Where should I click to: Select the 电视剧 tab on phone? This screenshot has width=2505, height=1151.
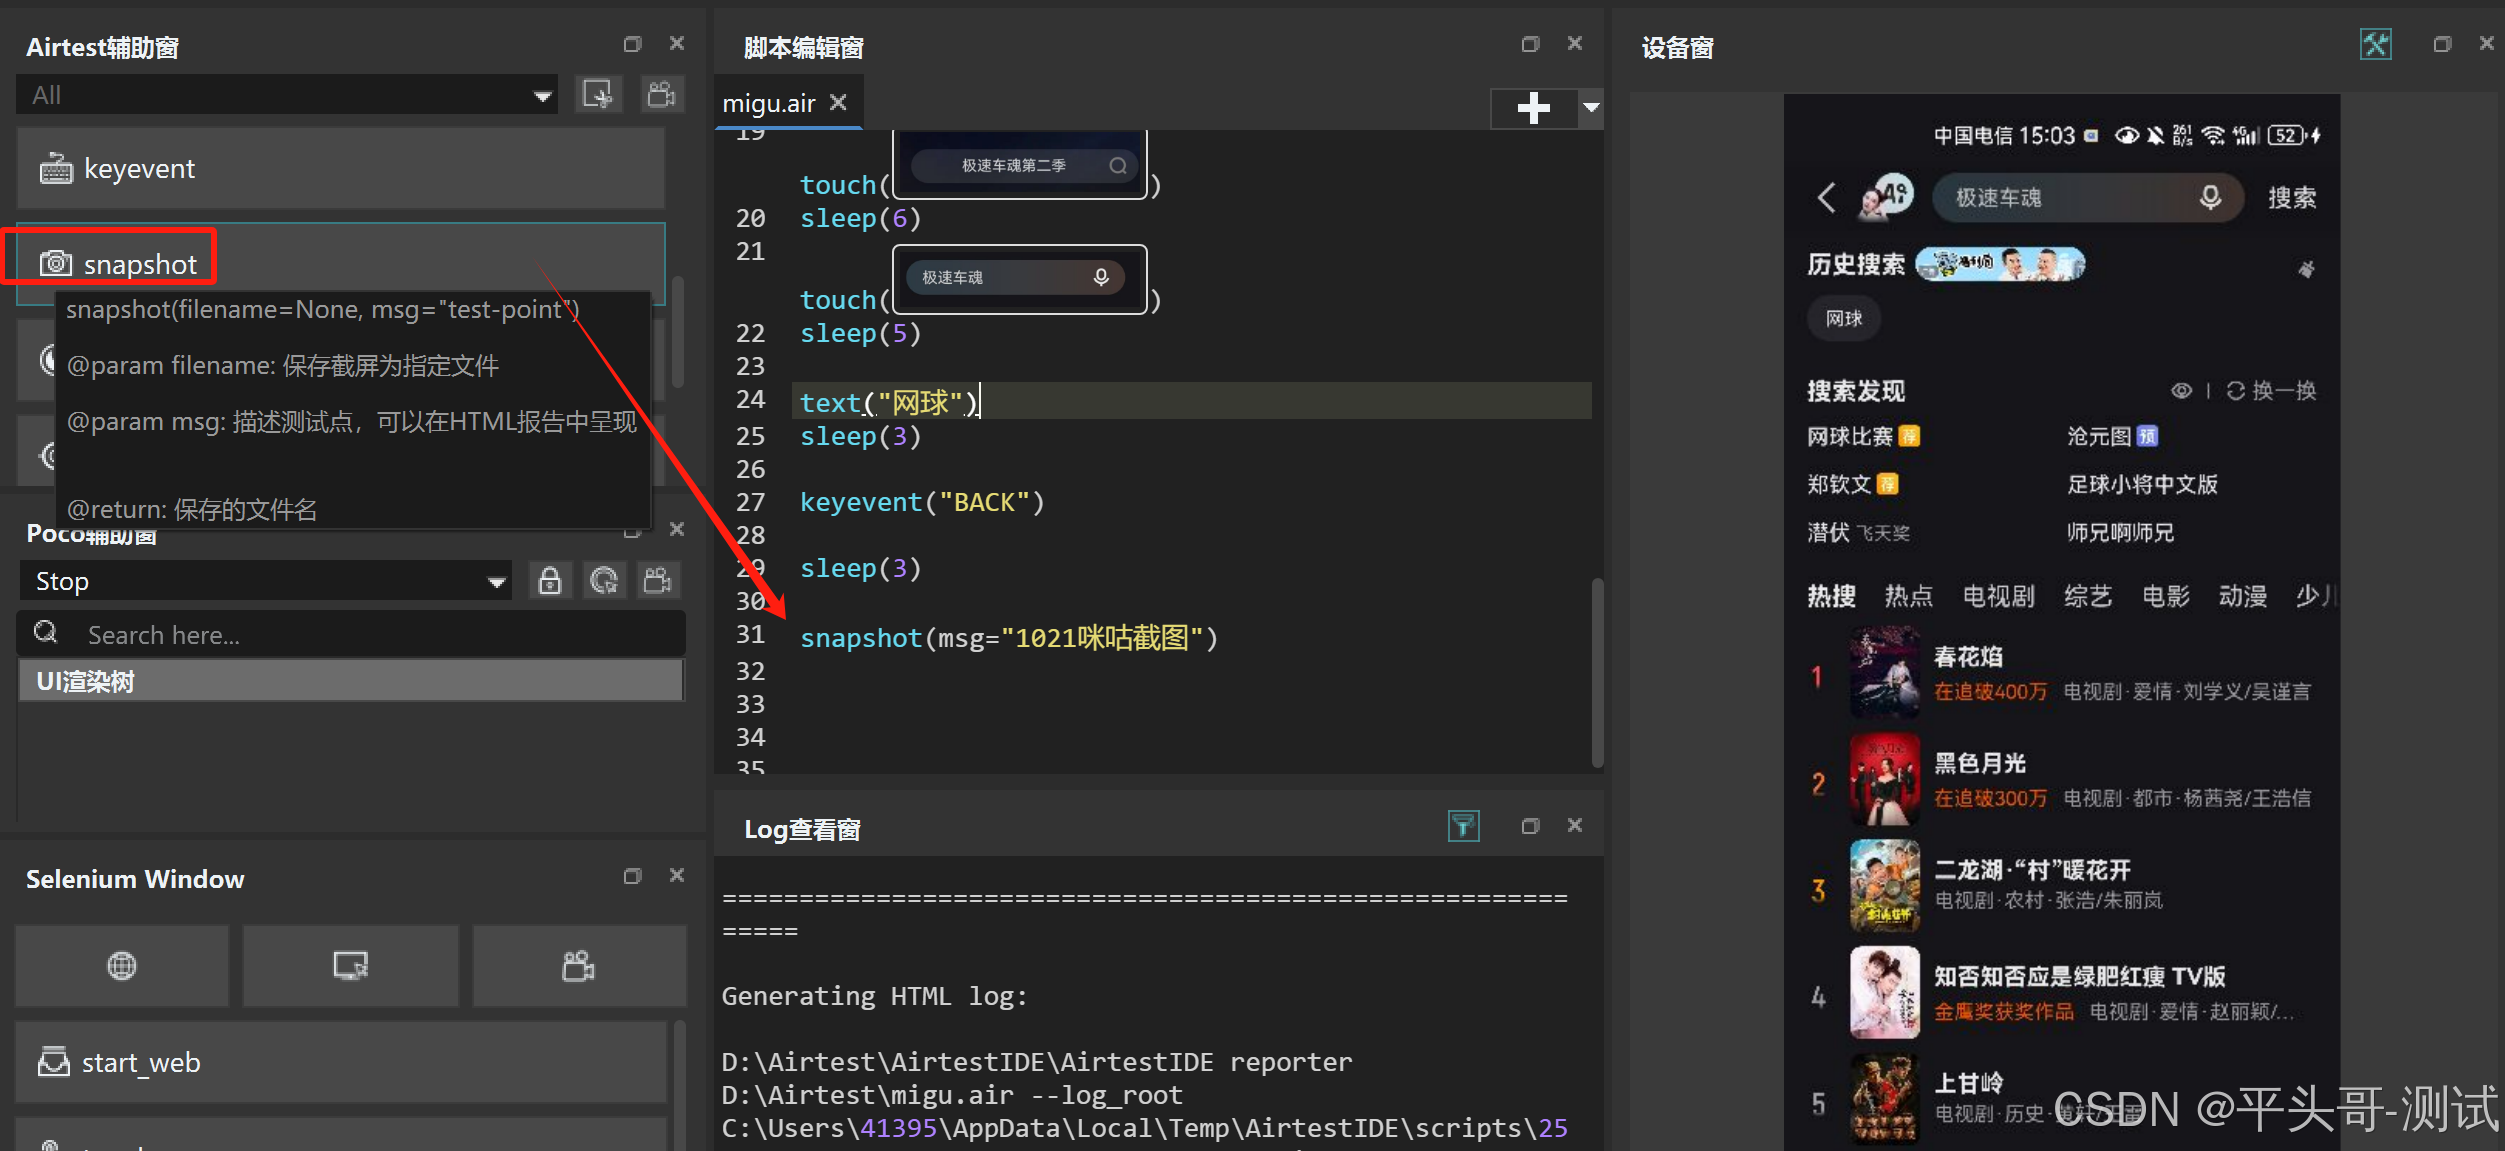(1997, 597)
